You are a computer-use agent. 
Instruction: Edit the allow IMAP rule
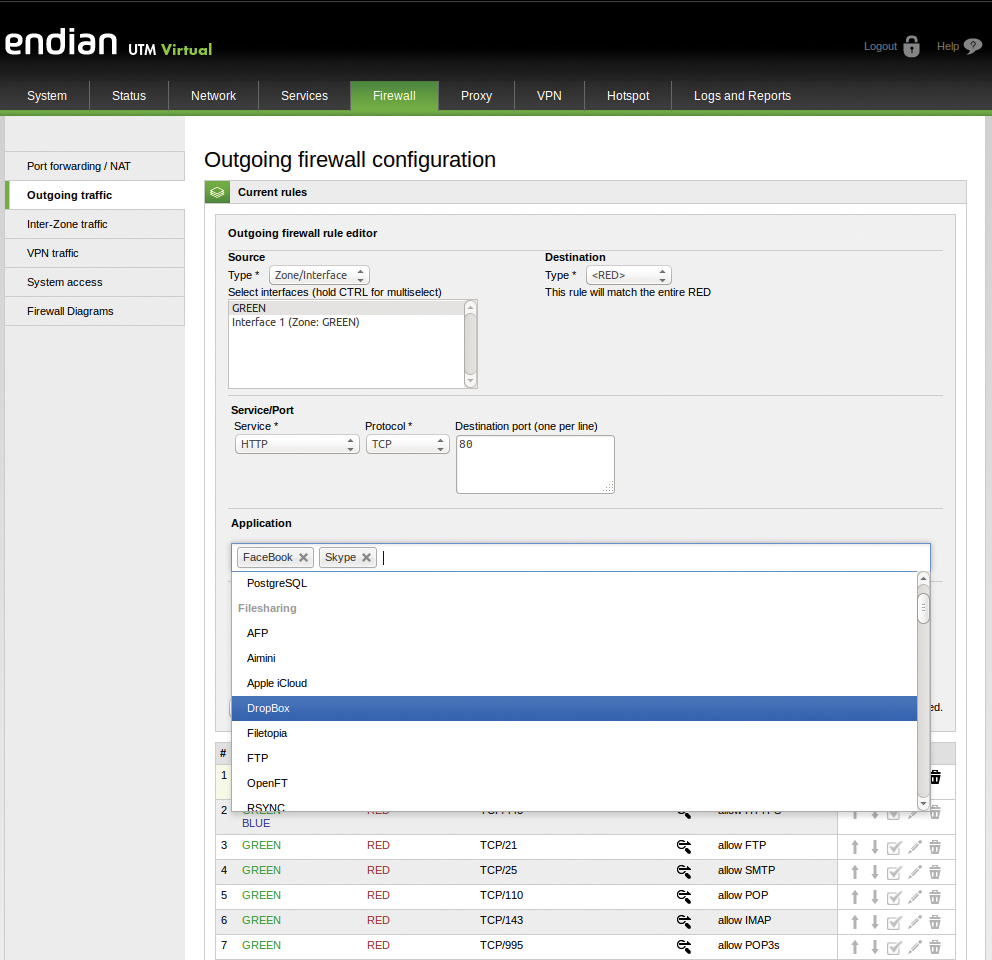click(x=915, y=922)
